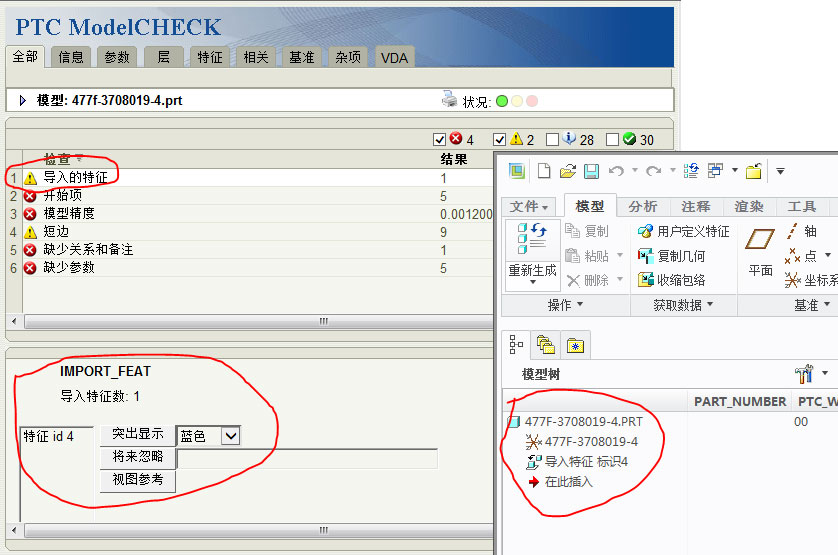
Task: Select the 点 datum point tool
Action: pos(800,256)
